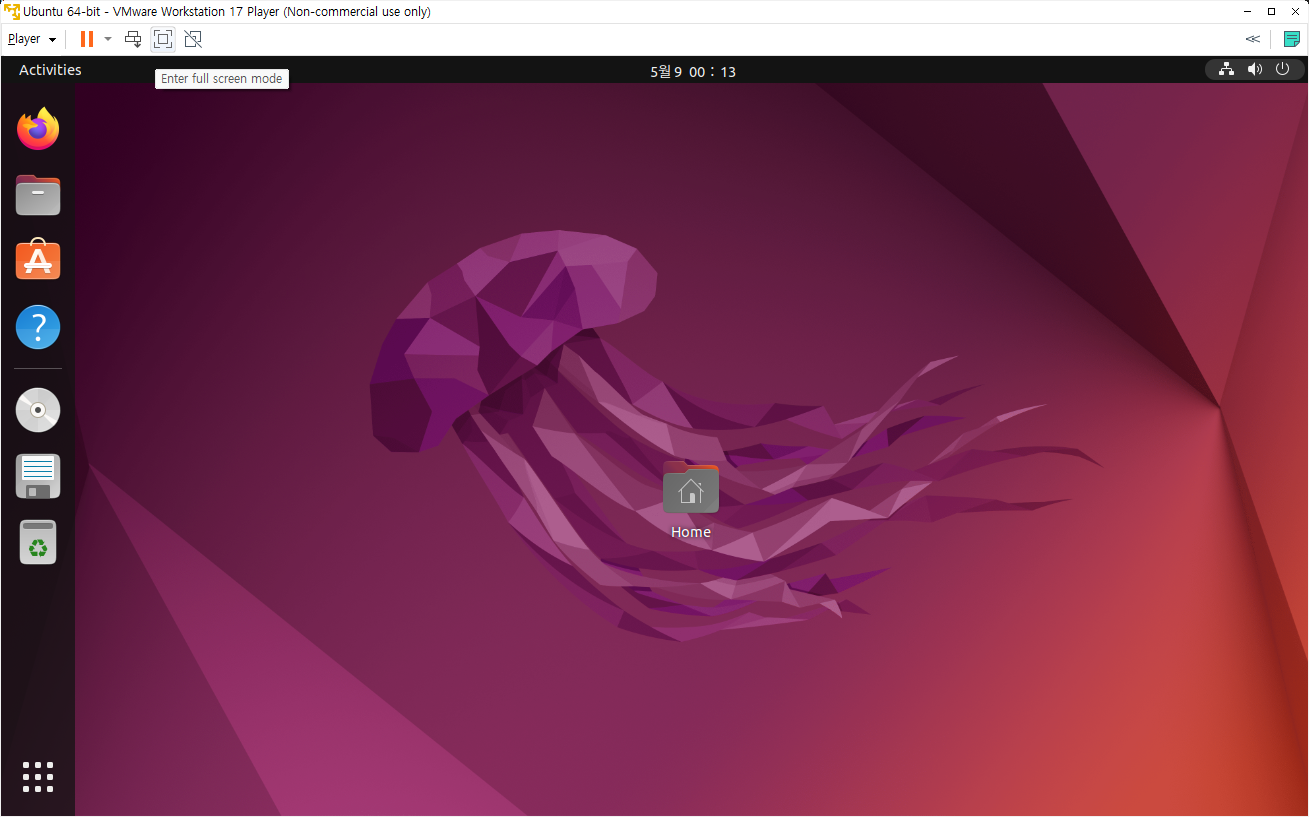Launch Firefox from the dock
Image resolution: width=1309 pixels, height=817 pixels.
click(x=38, y=129)
